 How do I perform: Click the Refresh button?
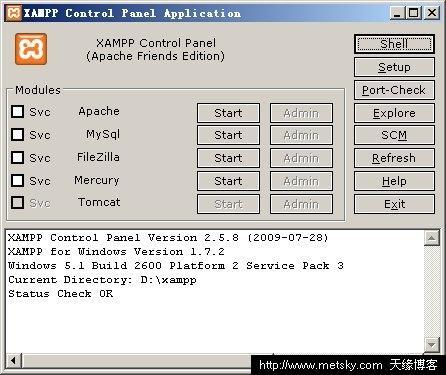pos(394,158)
